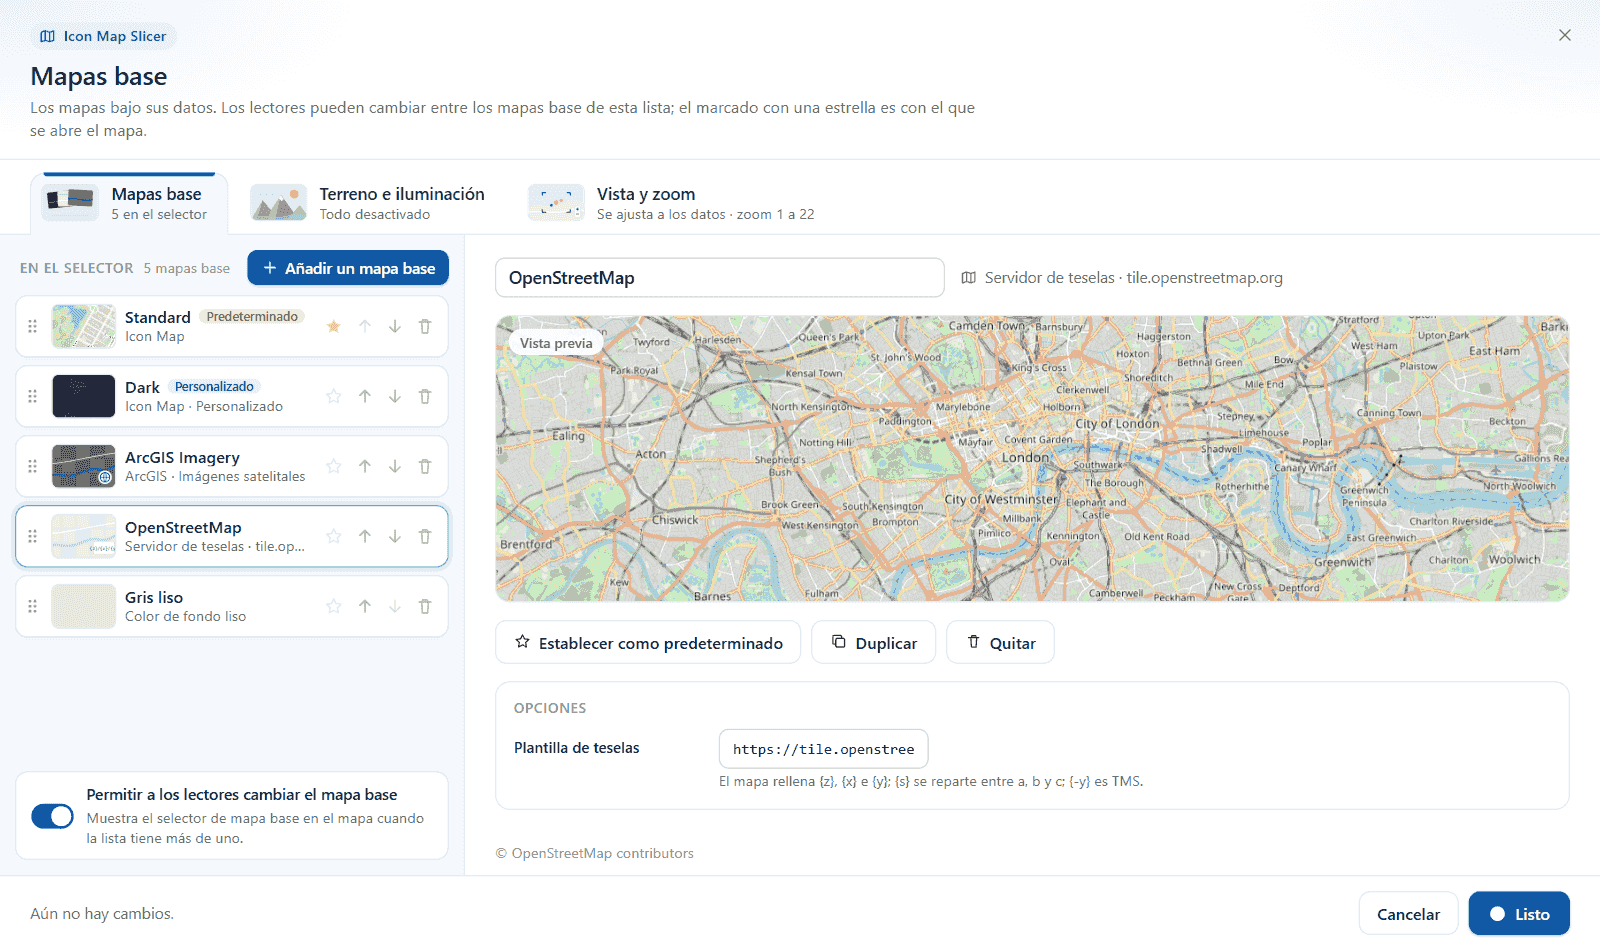
Task: Select the Gris liso color swatch thumbnail
Action: tap(84, 606)
